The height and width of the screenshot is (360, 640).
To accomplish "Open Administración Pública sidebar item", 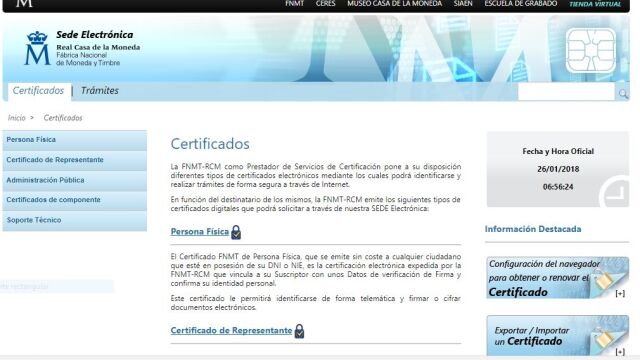I will pos(75,180).
